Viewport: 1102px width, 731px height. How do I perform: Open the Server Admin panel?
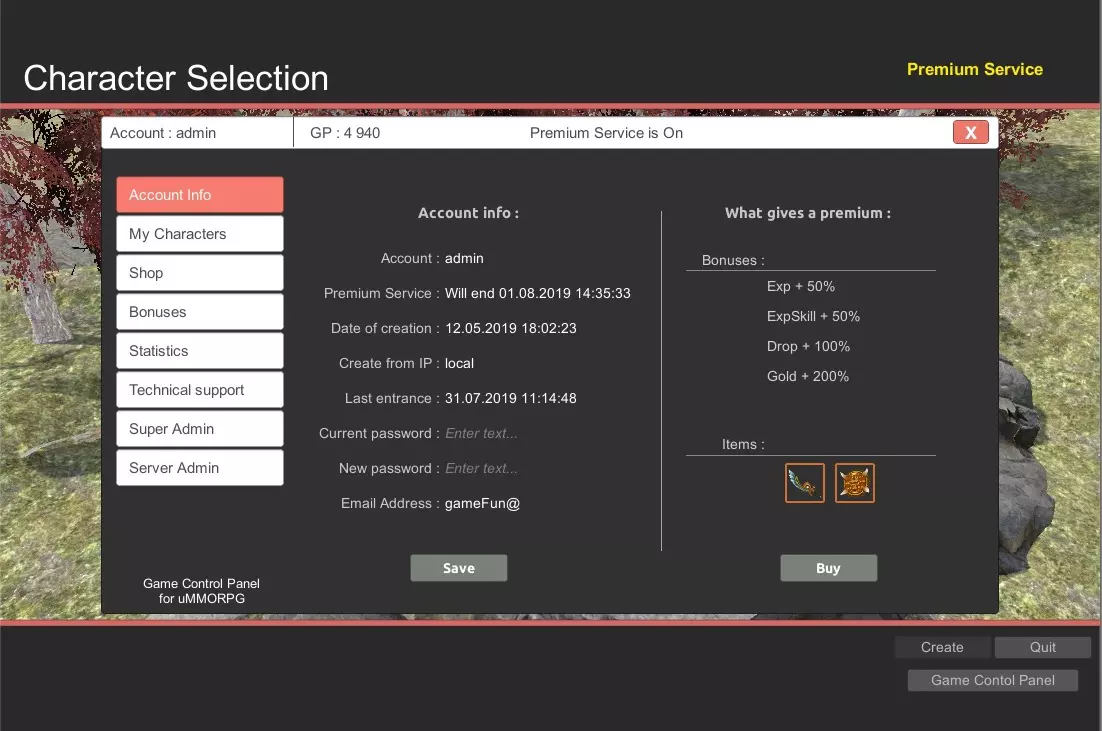coord(199,467)
